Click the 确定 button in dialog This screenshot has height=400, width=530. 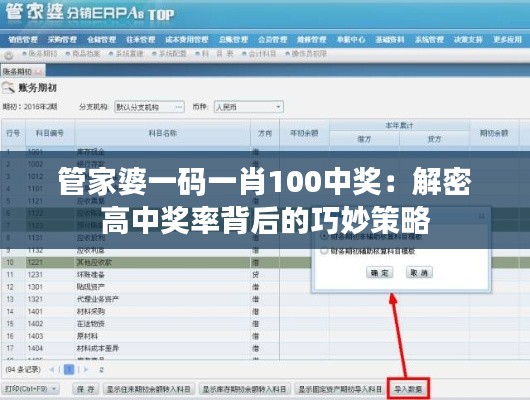[x=380, y=273]
